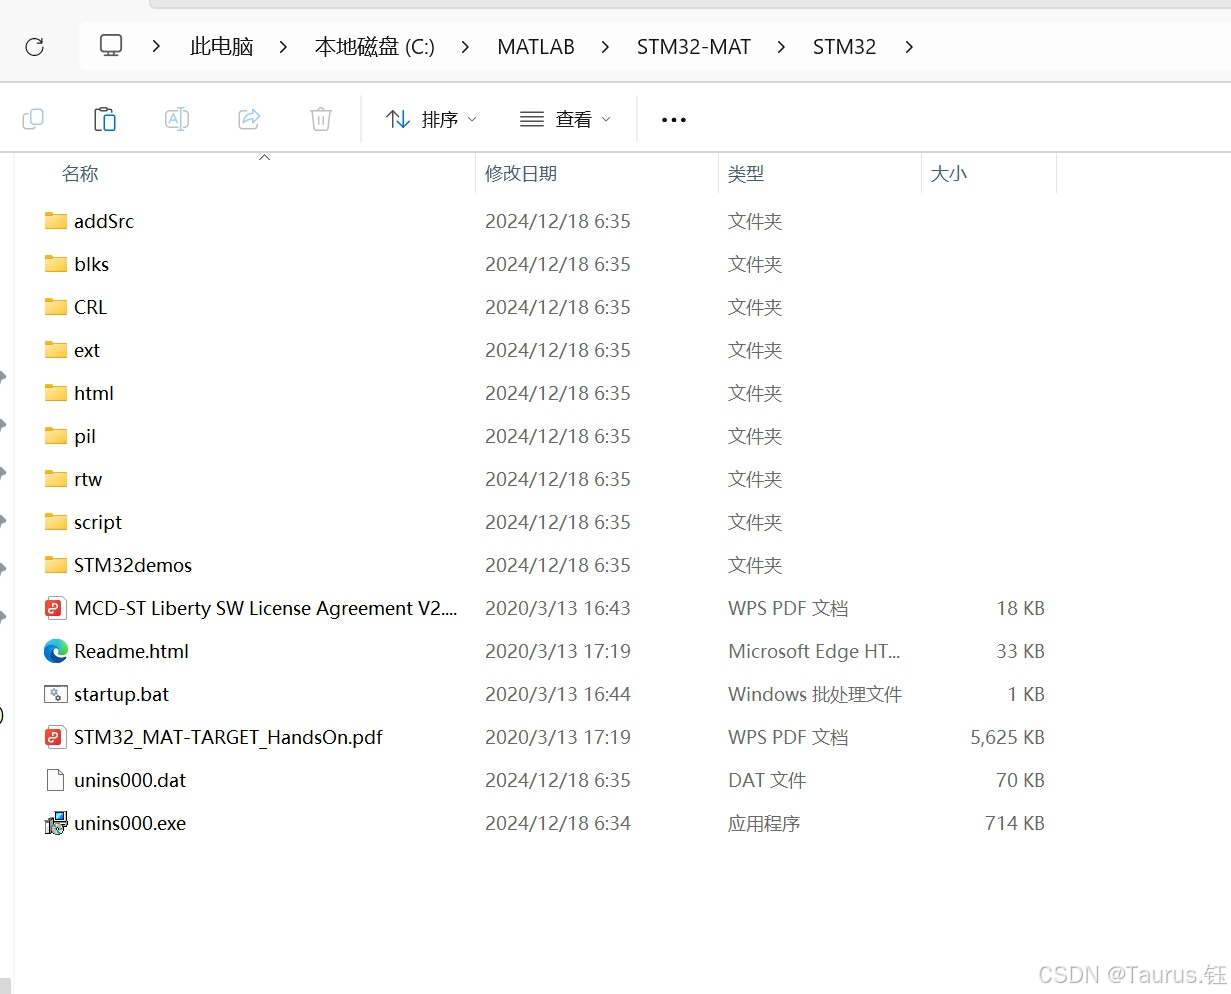Sort by 大小 column header

949,174
